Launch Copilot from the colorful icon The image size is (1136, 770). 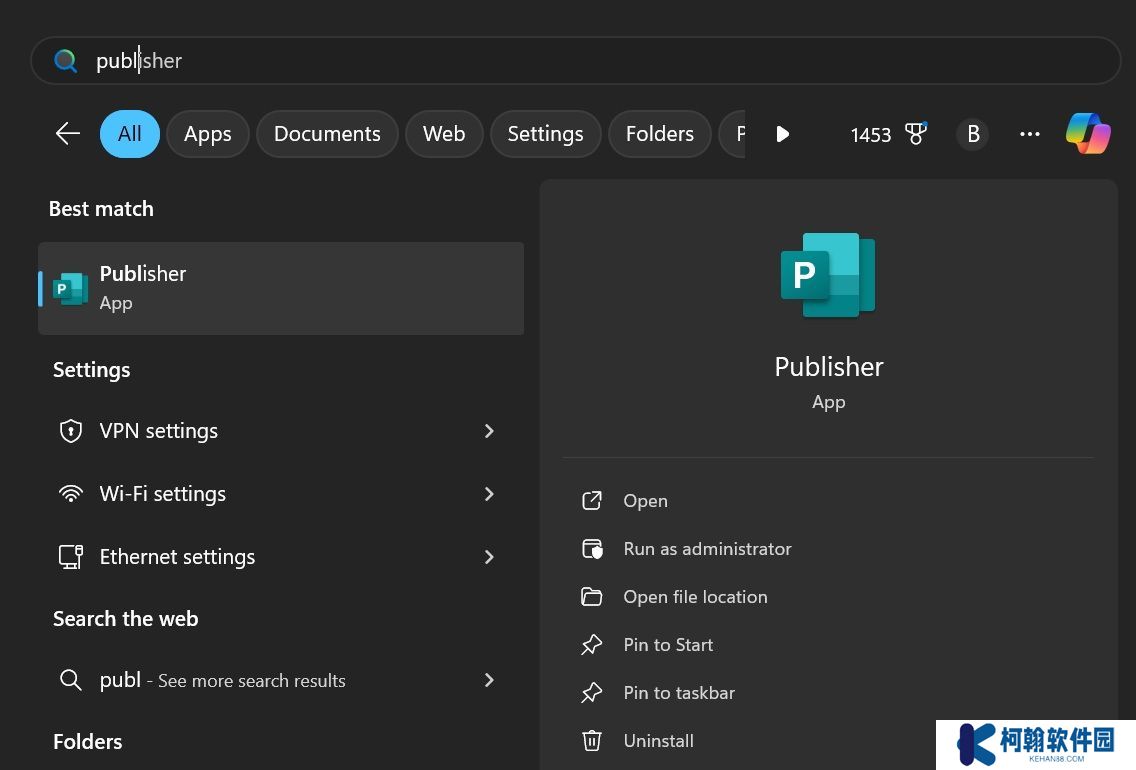[x=1087, y=133]
